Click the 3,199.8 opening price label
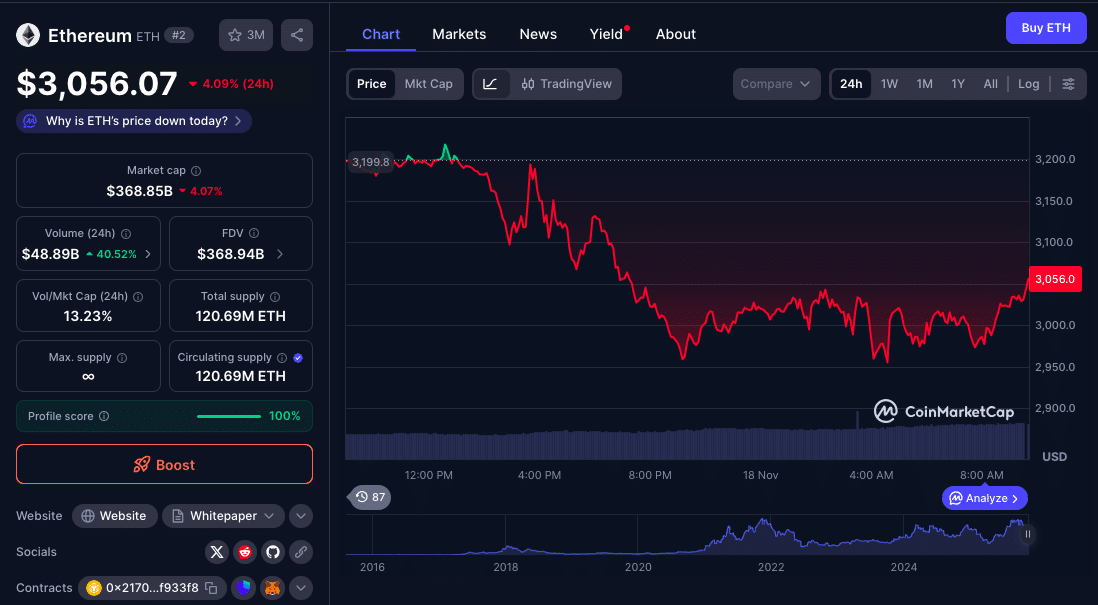This screenshot has width=1098, height=605. (x=370, y=162)
